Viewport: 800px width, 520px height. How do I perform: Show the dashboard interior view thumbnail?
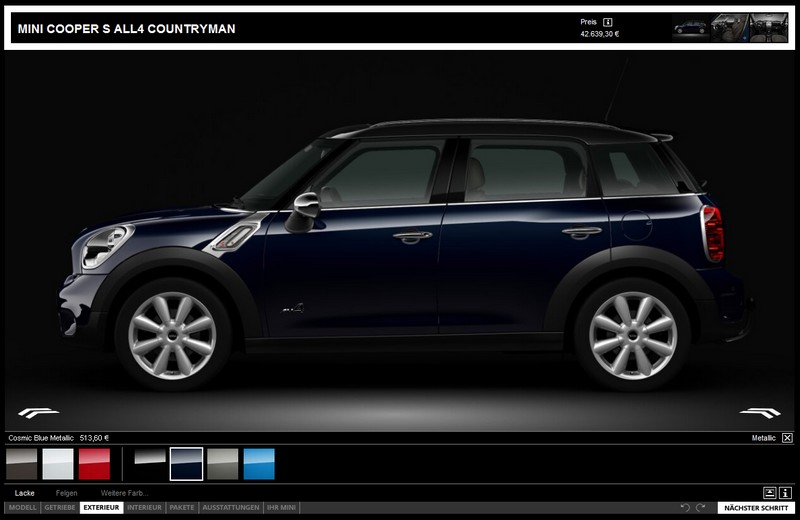[x=769, y=27]
